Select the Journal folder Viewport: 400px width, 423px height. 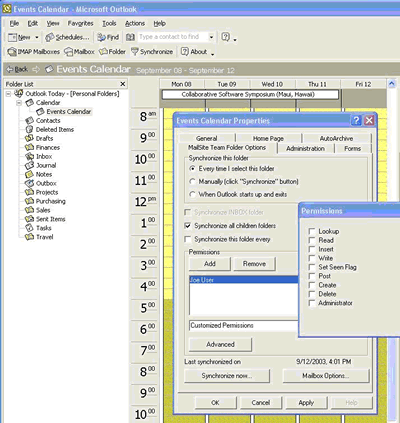[x=41, y=166]
